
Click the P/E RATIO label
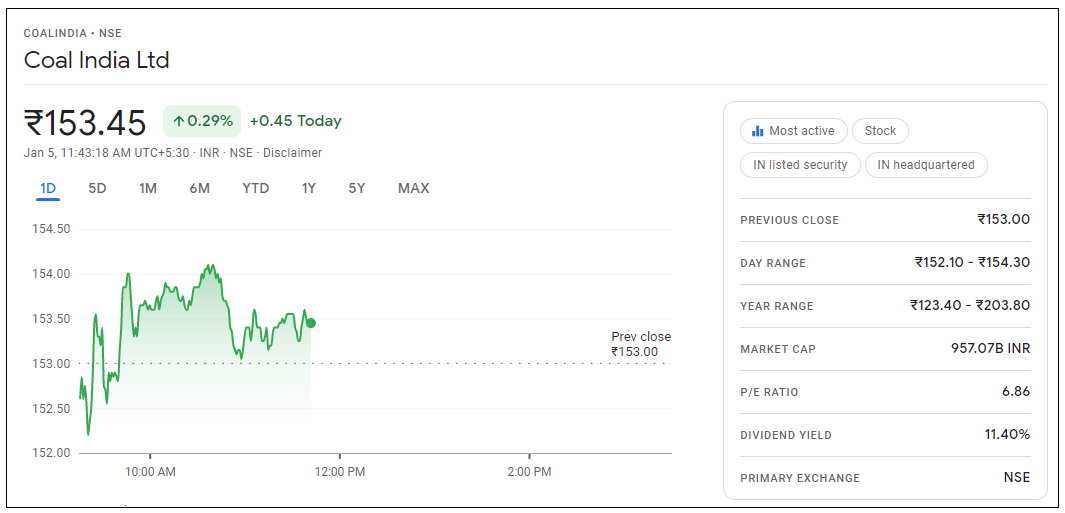[x=770, y=392]
